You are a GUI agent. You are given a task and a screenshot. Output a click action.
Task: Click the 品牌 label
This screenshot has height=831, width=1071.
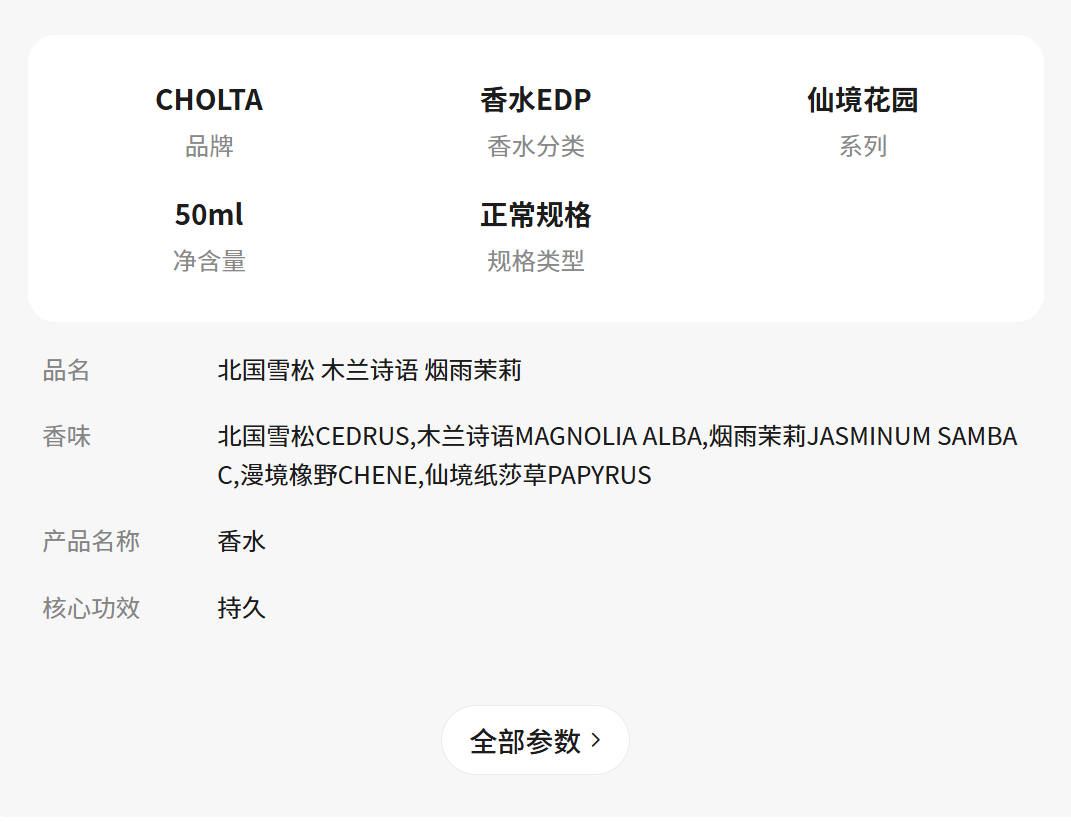click(x=209, y=147)
